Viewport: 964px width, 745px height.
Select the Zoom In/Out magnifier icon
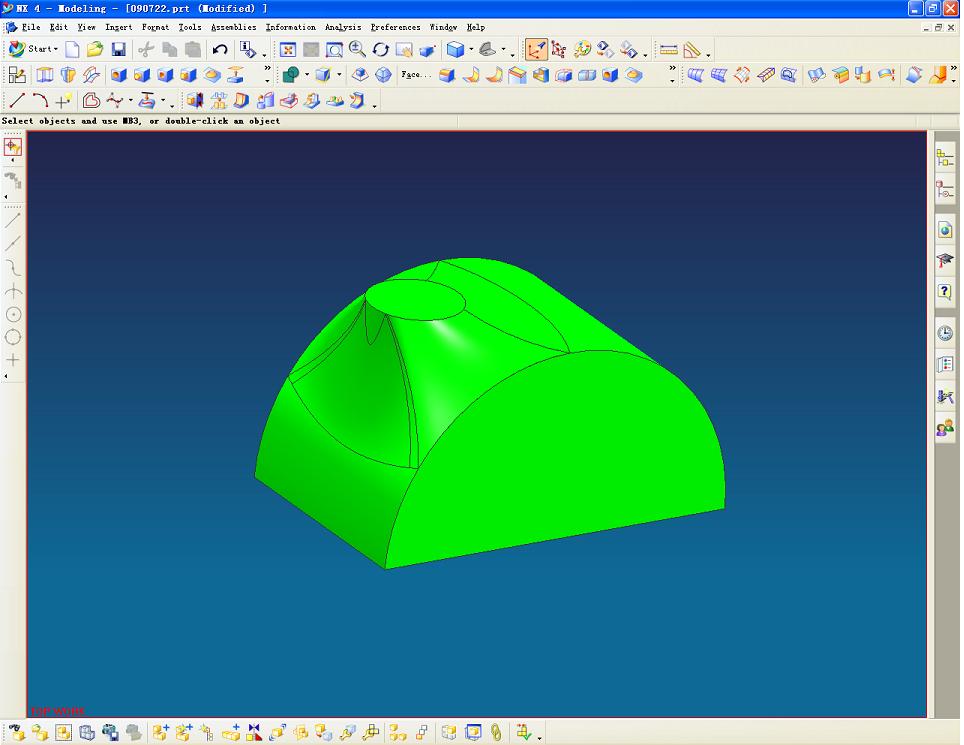(357, 50)
